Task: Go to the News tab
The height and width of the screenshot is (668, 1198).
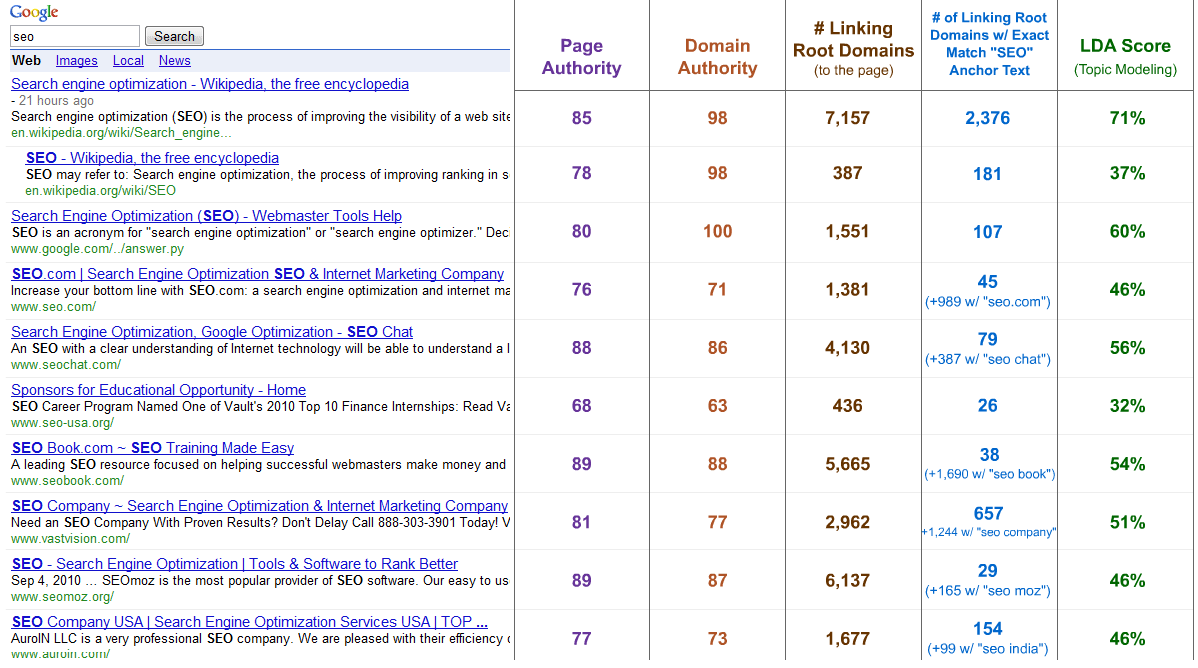Action: (174, 61)
